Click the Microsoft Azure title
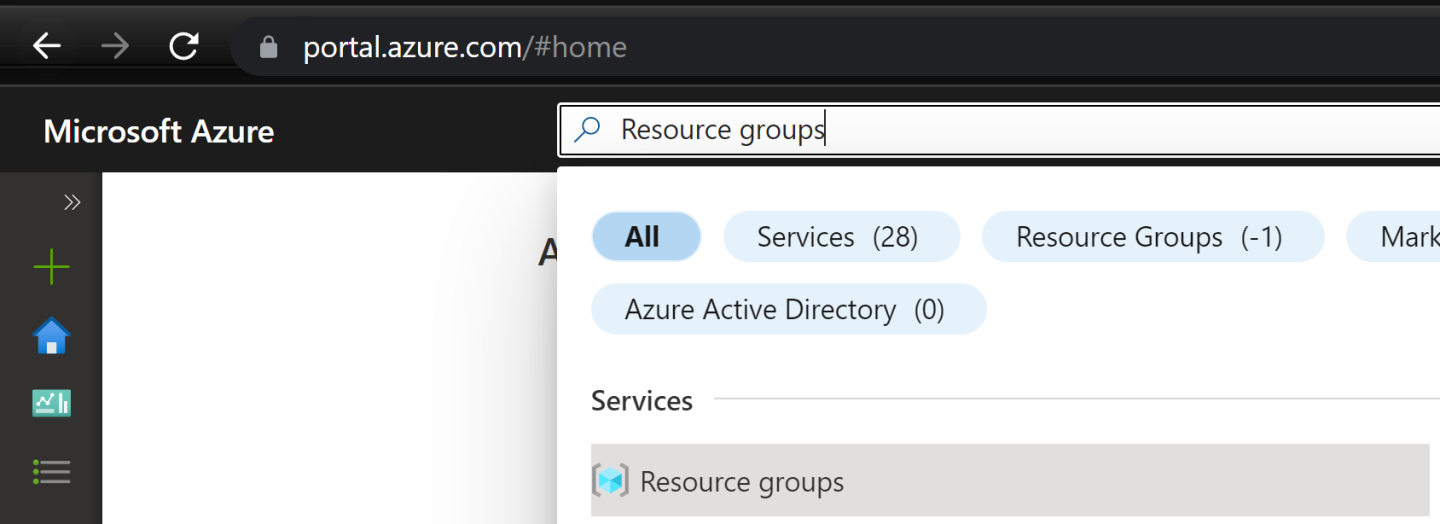The width and height of the screenshot is (1440, 524). 158,131
